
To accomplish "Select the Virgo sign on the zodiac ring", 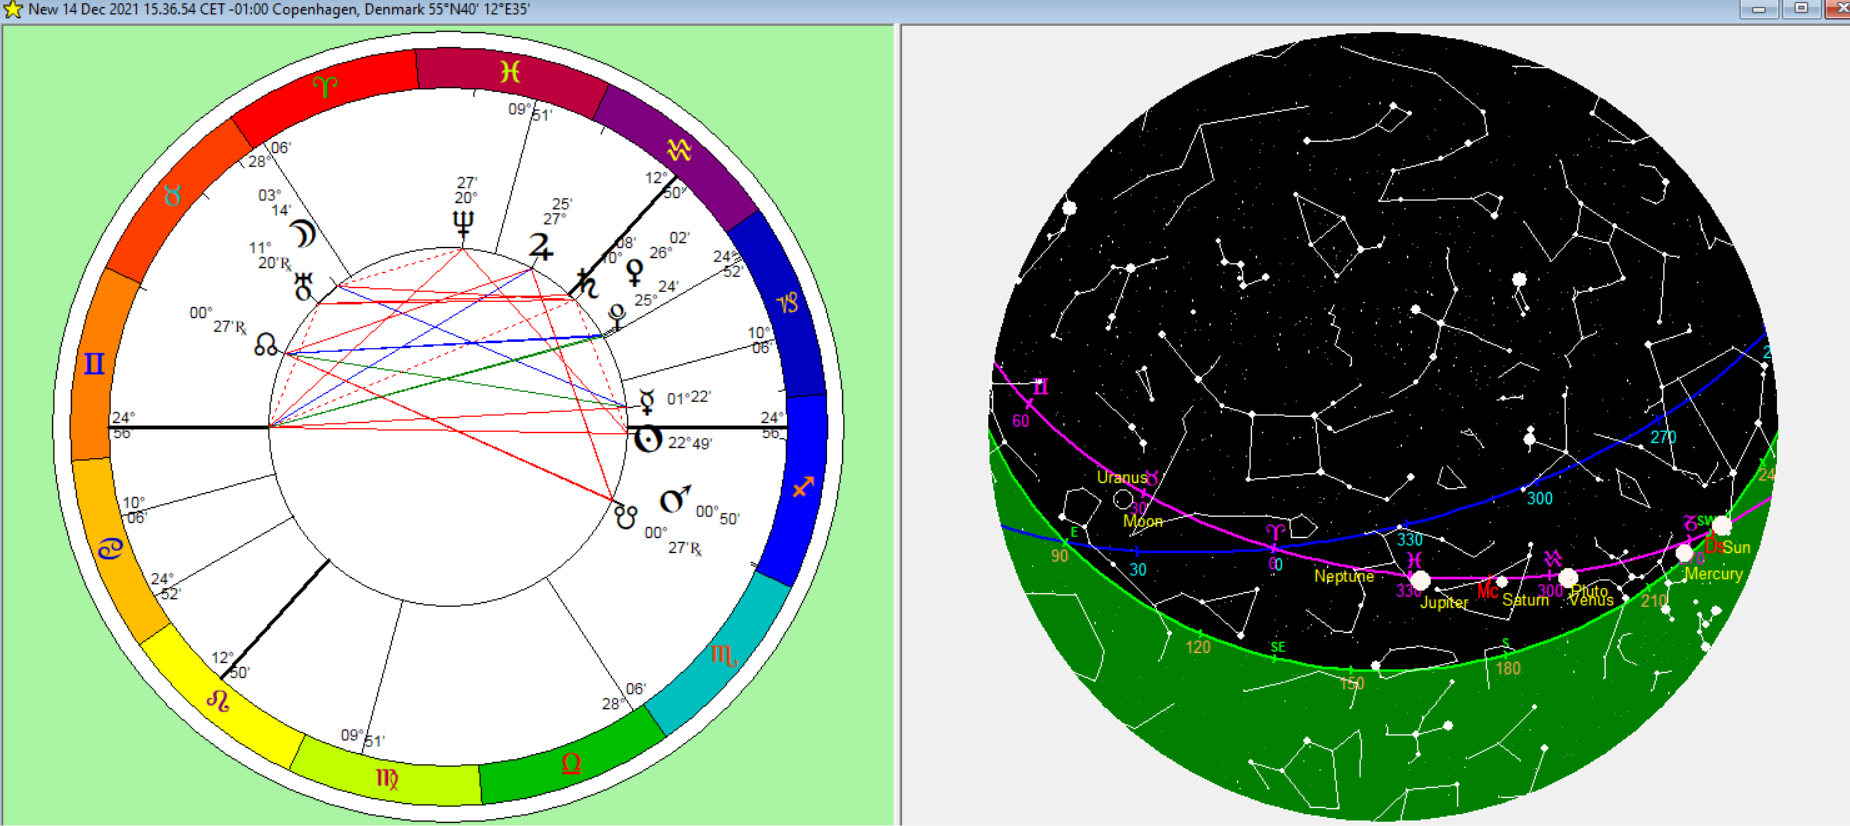I will click(x=387, y=778).
